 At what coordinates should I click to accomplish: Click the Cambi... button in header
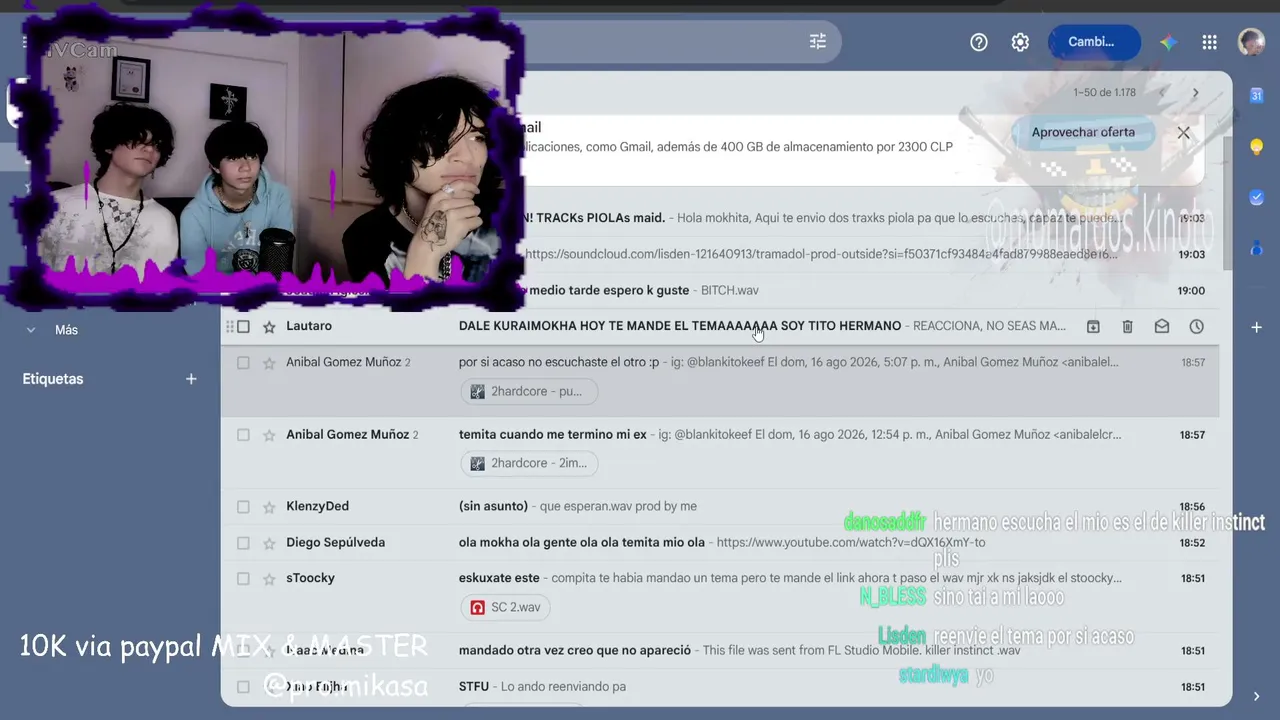coord(1094,42)
